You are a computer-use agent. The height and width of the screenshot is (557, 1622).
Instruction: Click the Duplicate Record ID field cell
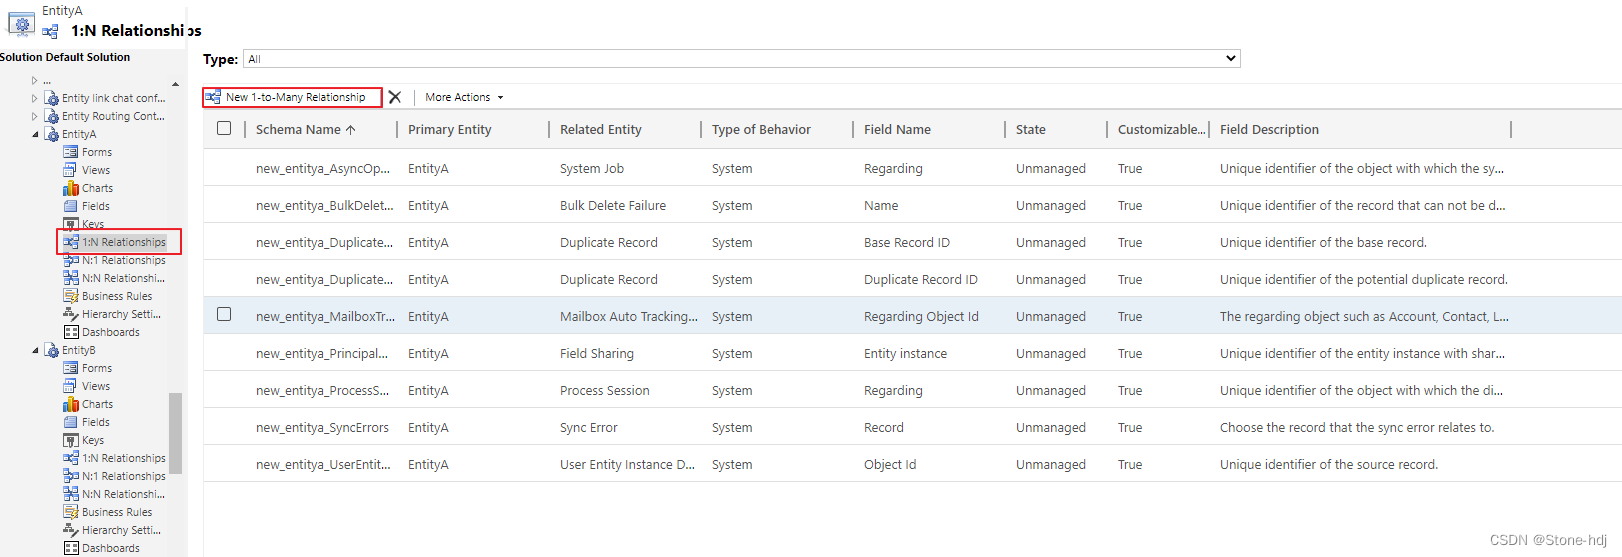coord(921,279)
